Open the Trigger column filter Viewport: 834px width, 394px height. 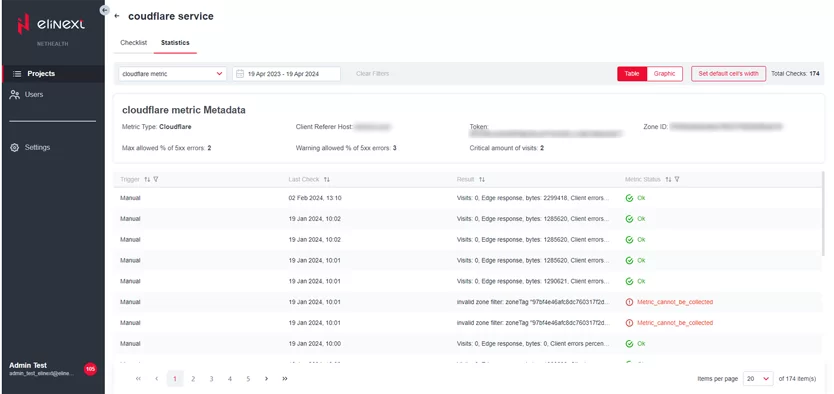pyautogui.click(x=156, y=180)
